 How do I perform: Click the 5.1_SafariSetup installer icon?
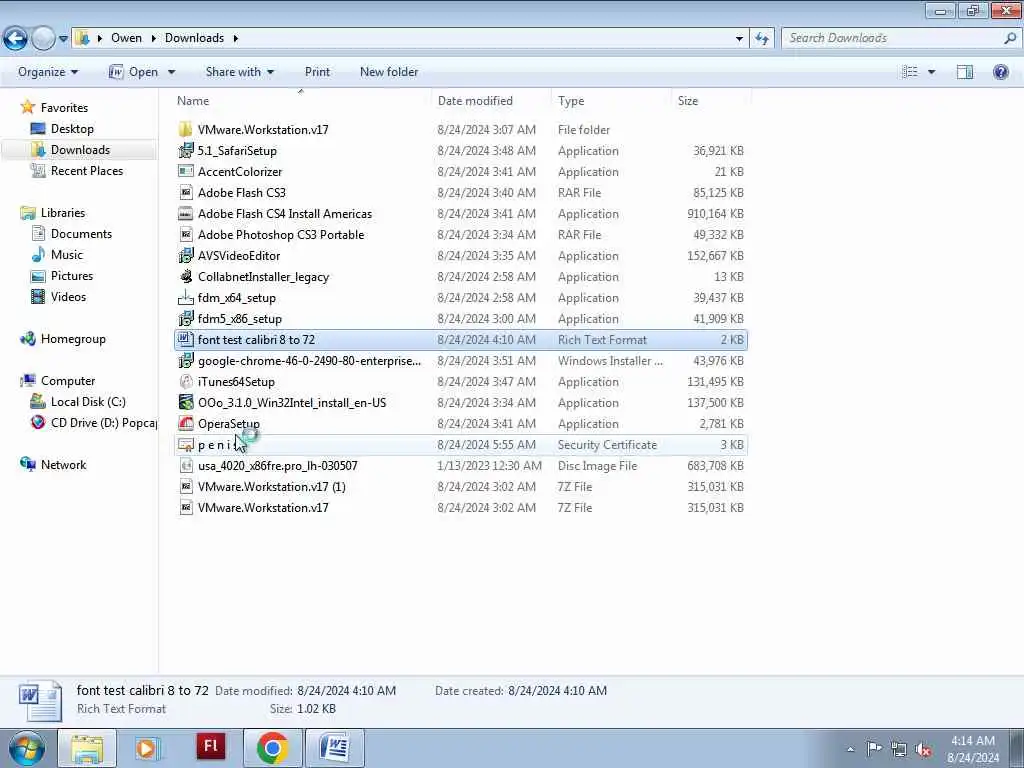click(185, 150)
